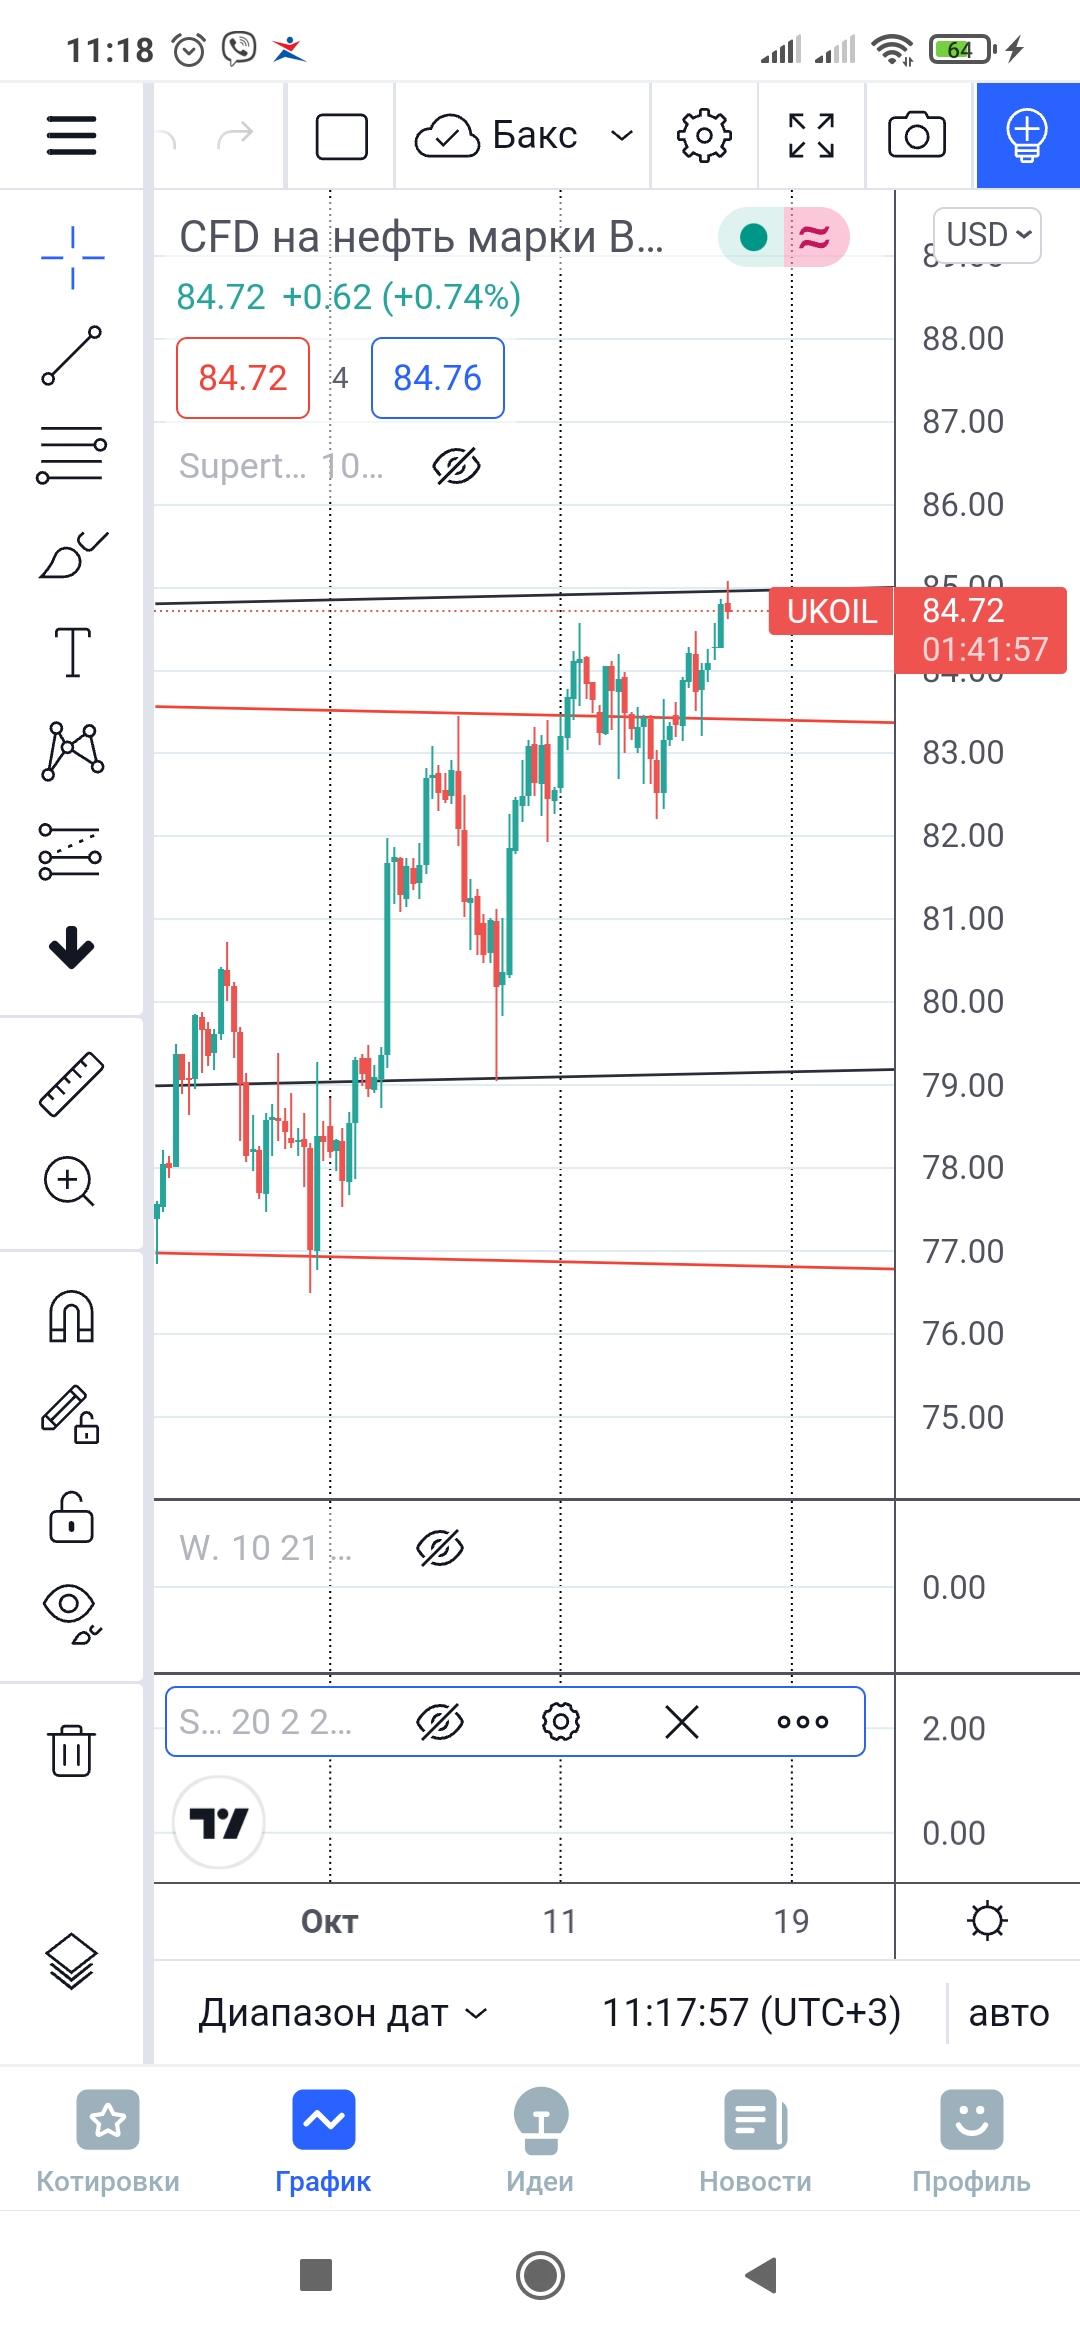The height and width of the screenshot is (2340, 1080).
Task: Activate the magnet snap mode
Action: [x=71, y=1316]
